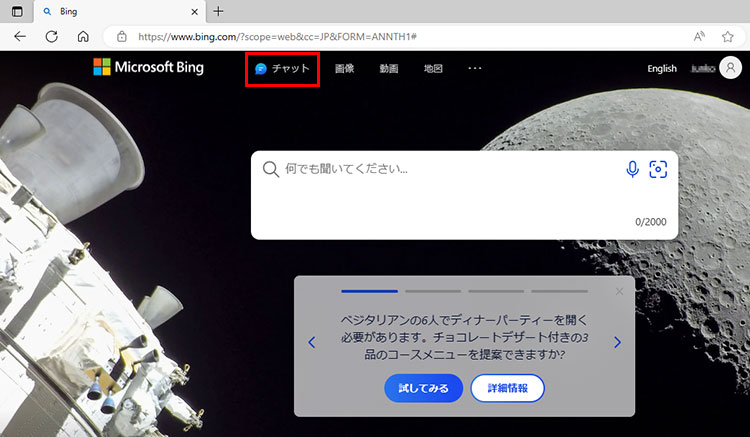Show previous suggestion with left chevron

pyautogui.click(x=311, y=342)
